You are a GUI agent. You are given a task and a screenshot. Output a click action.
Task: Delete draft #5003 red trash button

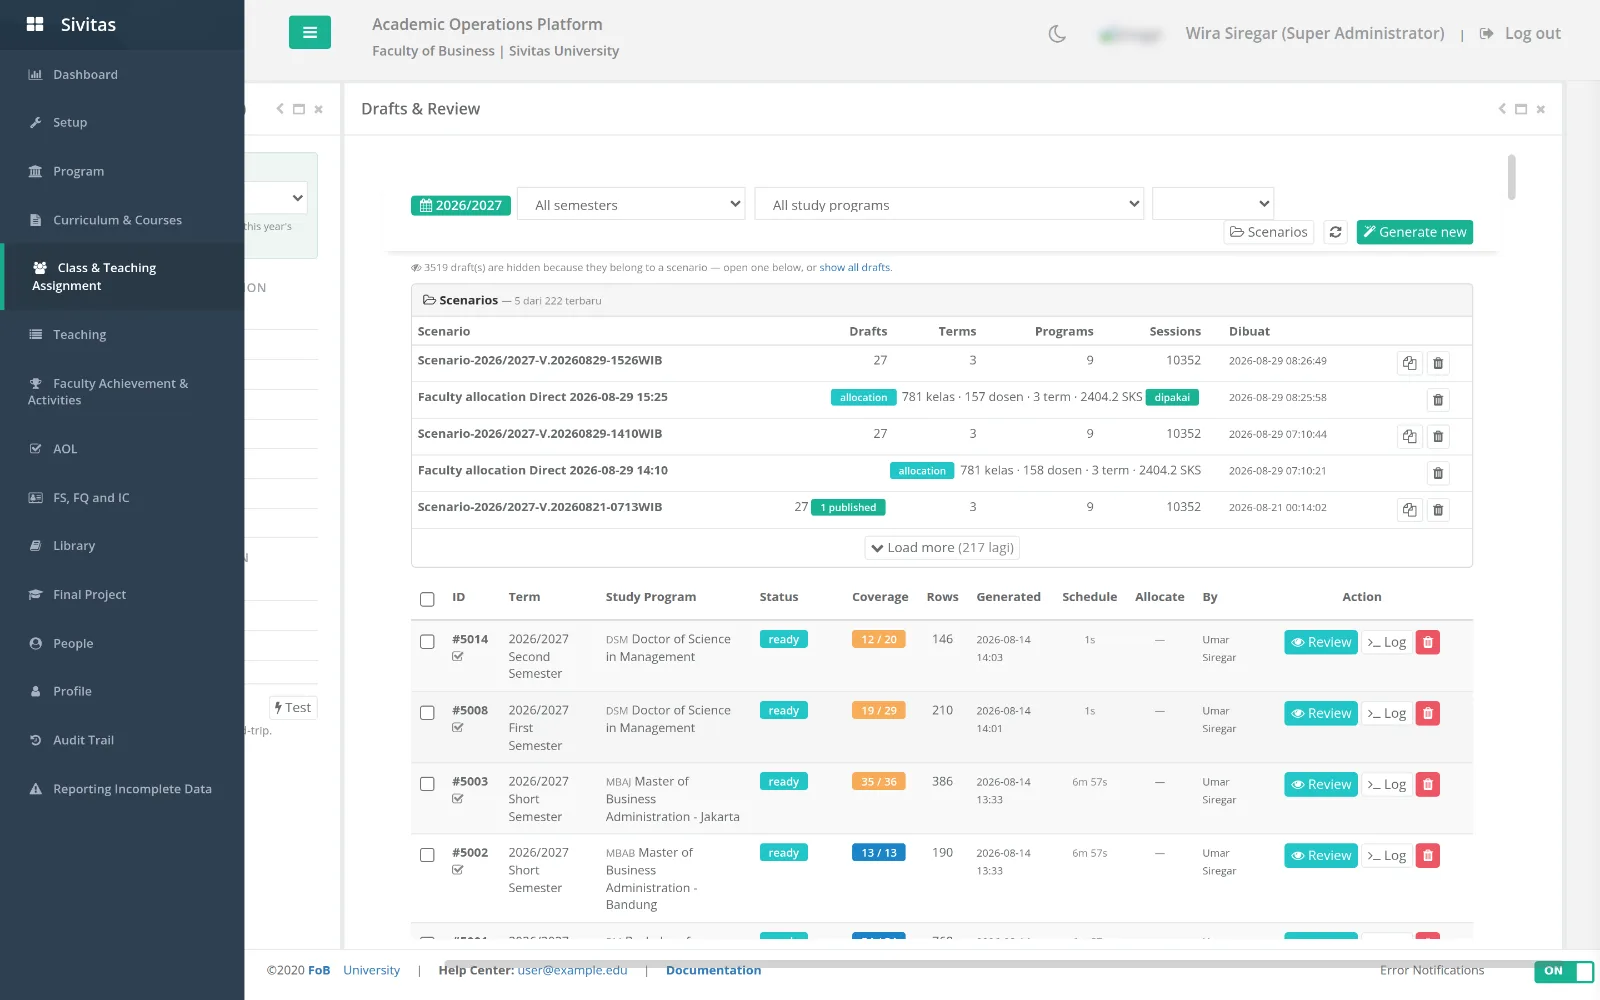coord(1428,784)
